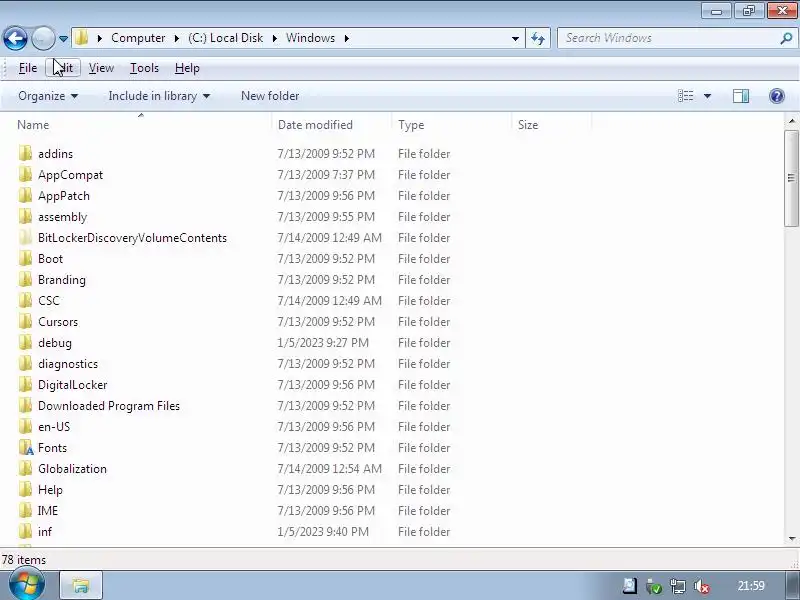
Task: Click the en-US folder name
Action: (x=54, y=427)
